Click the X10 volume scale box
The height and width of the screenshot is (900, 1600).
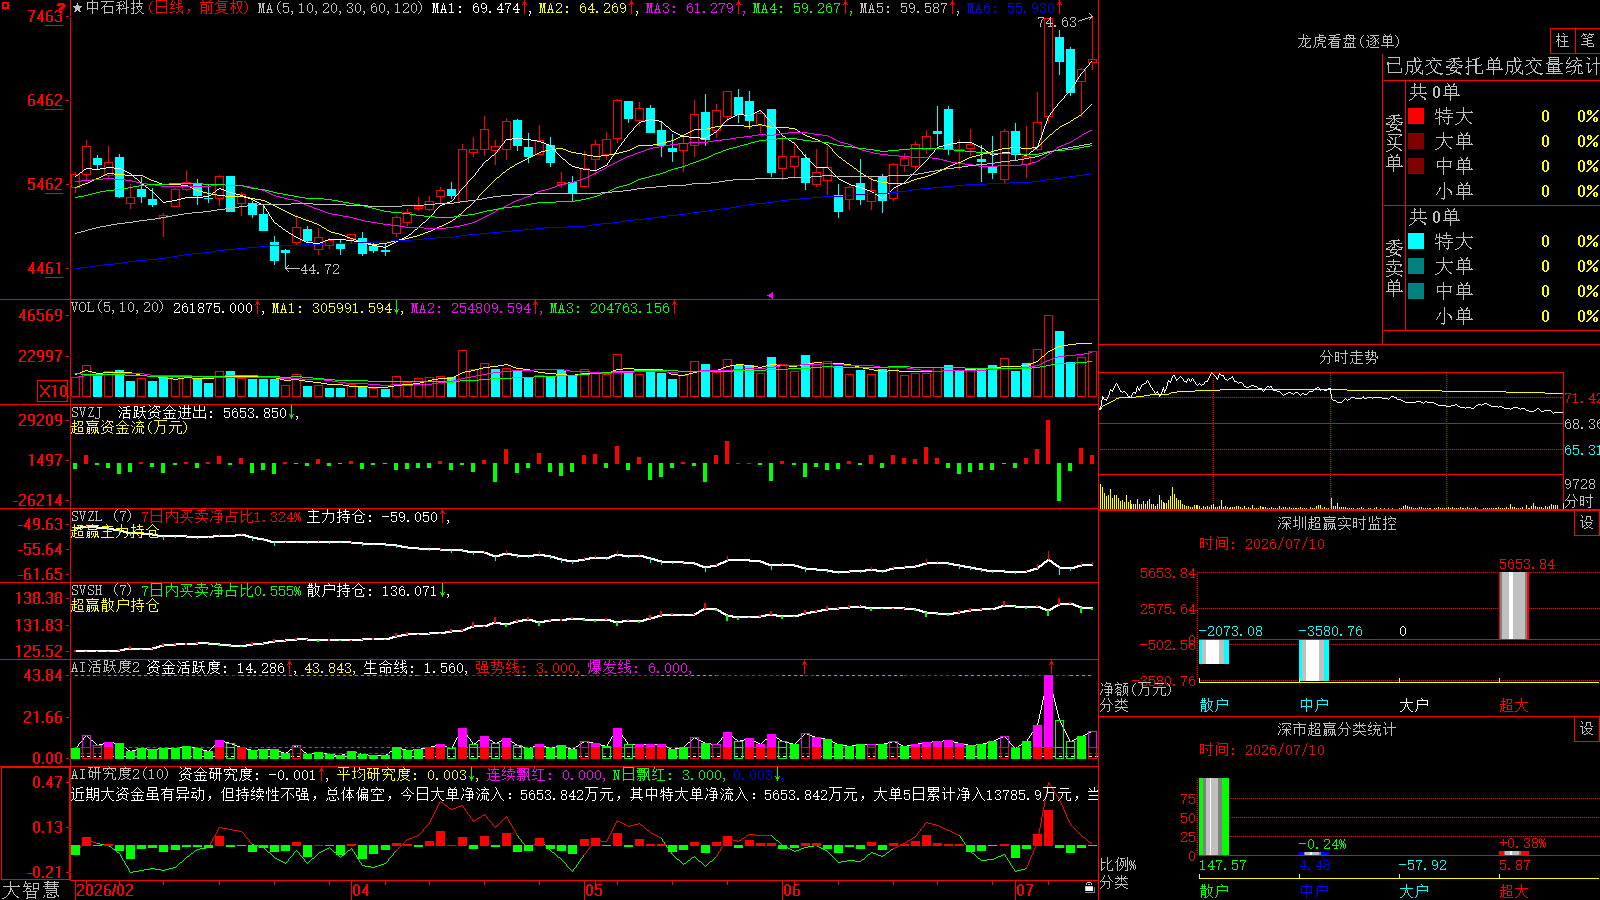click(53, 391)
